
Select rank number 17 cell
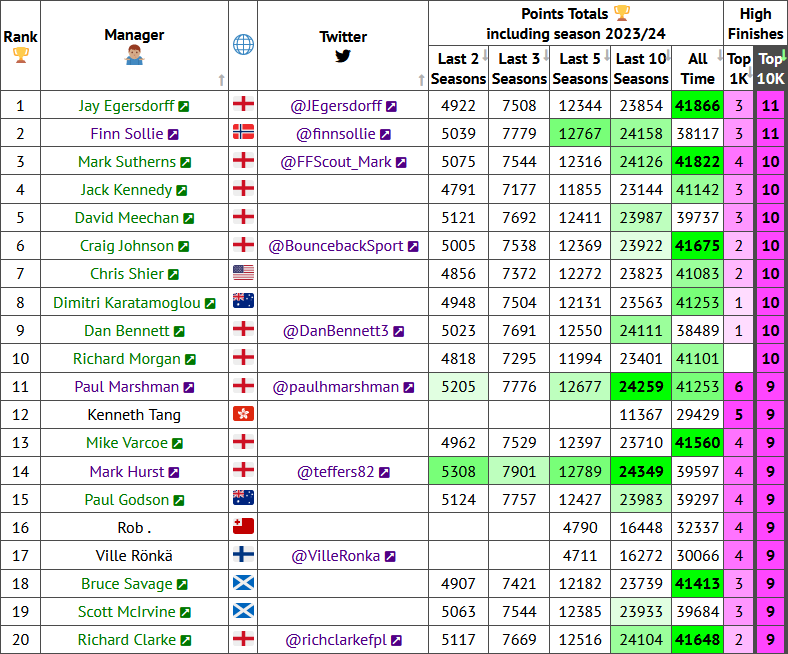point(21,555)
